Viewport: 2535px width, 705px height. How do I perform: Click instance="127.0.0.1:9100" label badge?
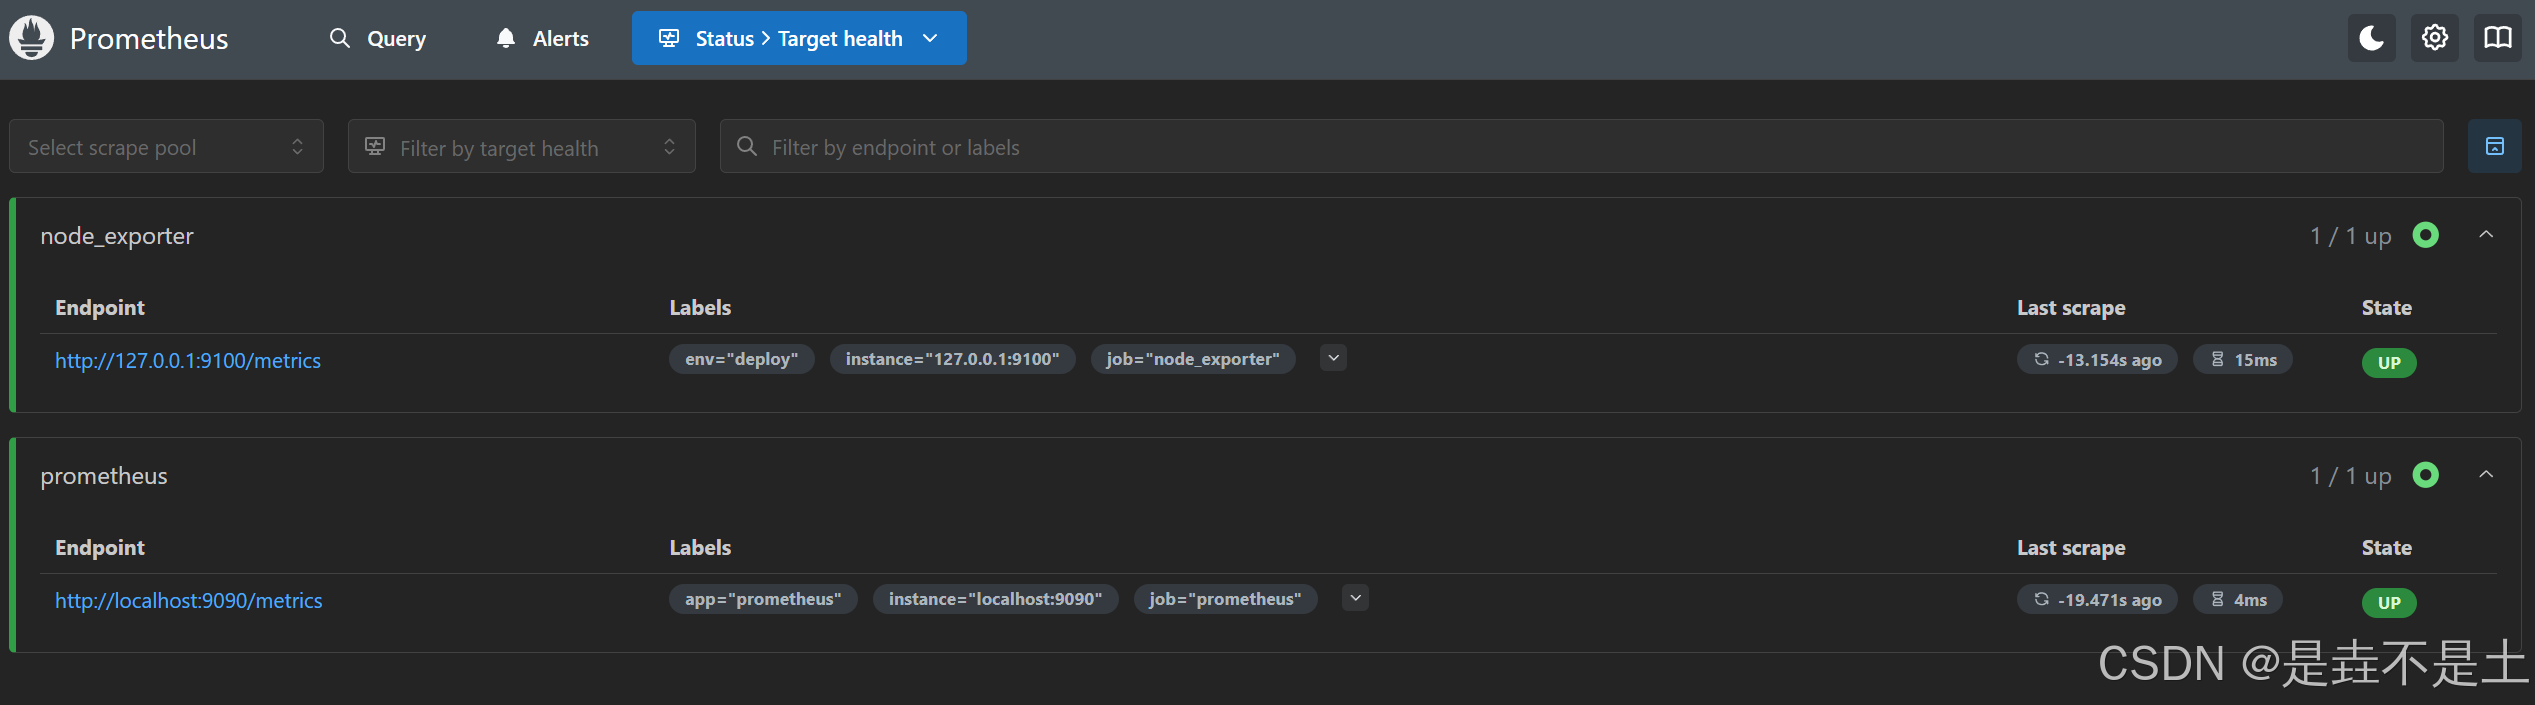point(952,359)
